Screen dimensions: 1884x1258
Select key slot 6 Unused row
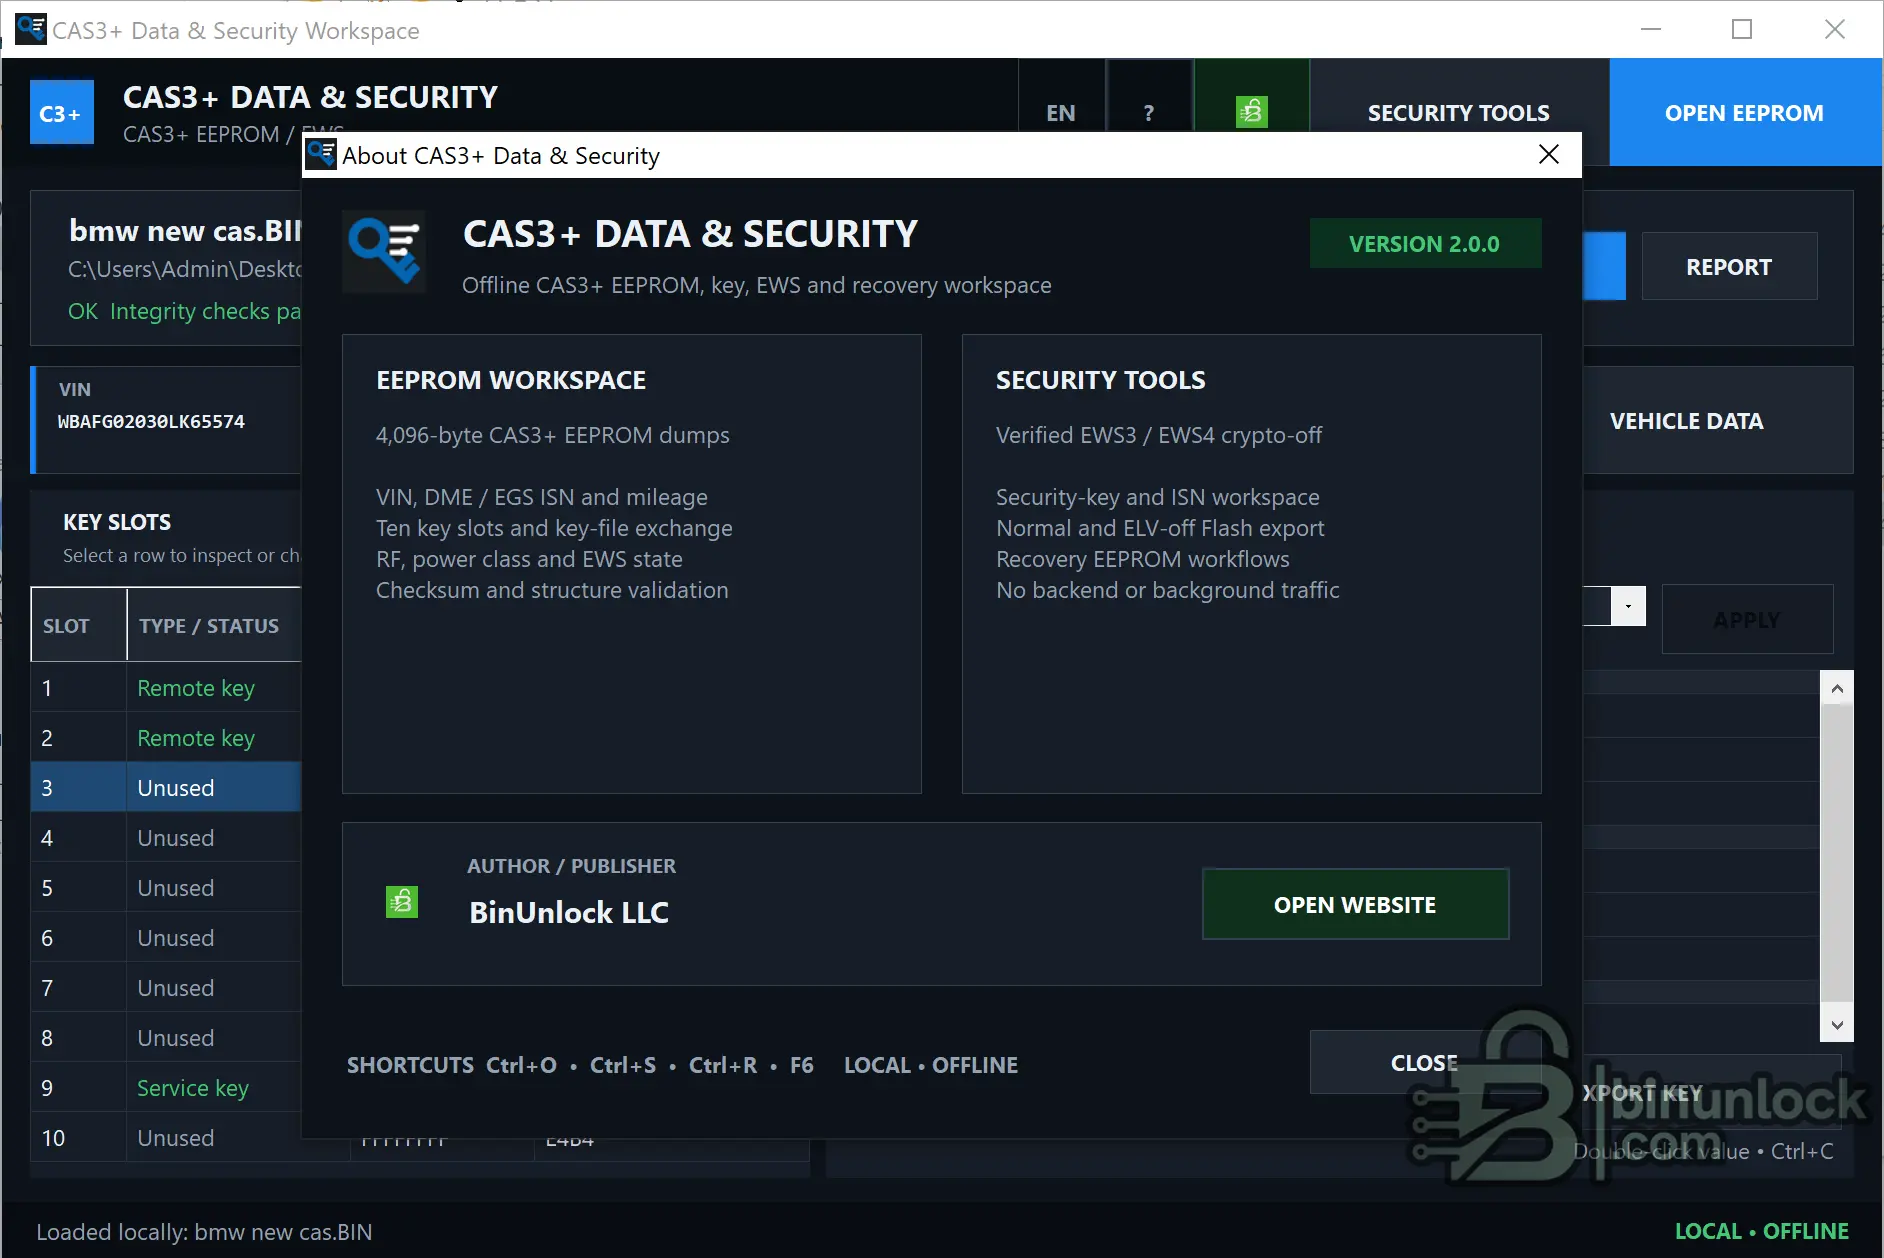(166, 937)
